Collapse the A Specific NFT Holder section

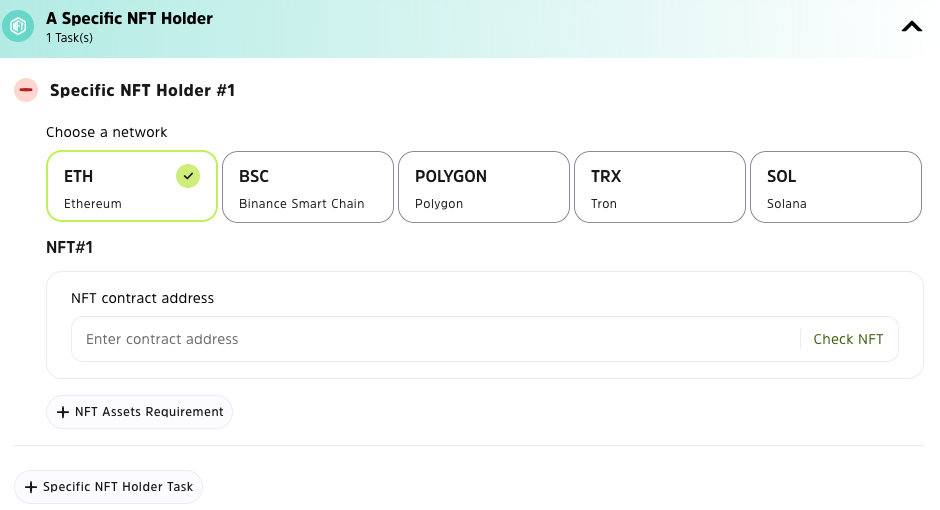point(911,28)
